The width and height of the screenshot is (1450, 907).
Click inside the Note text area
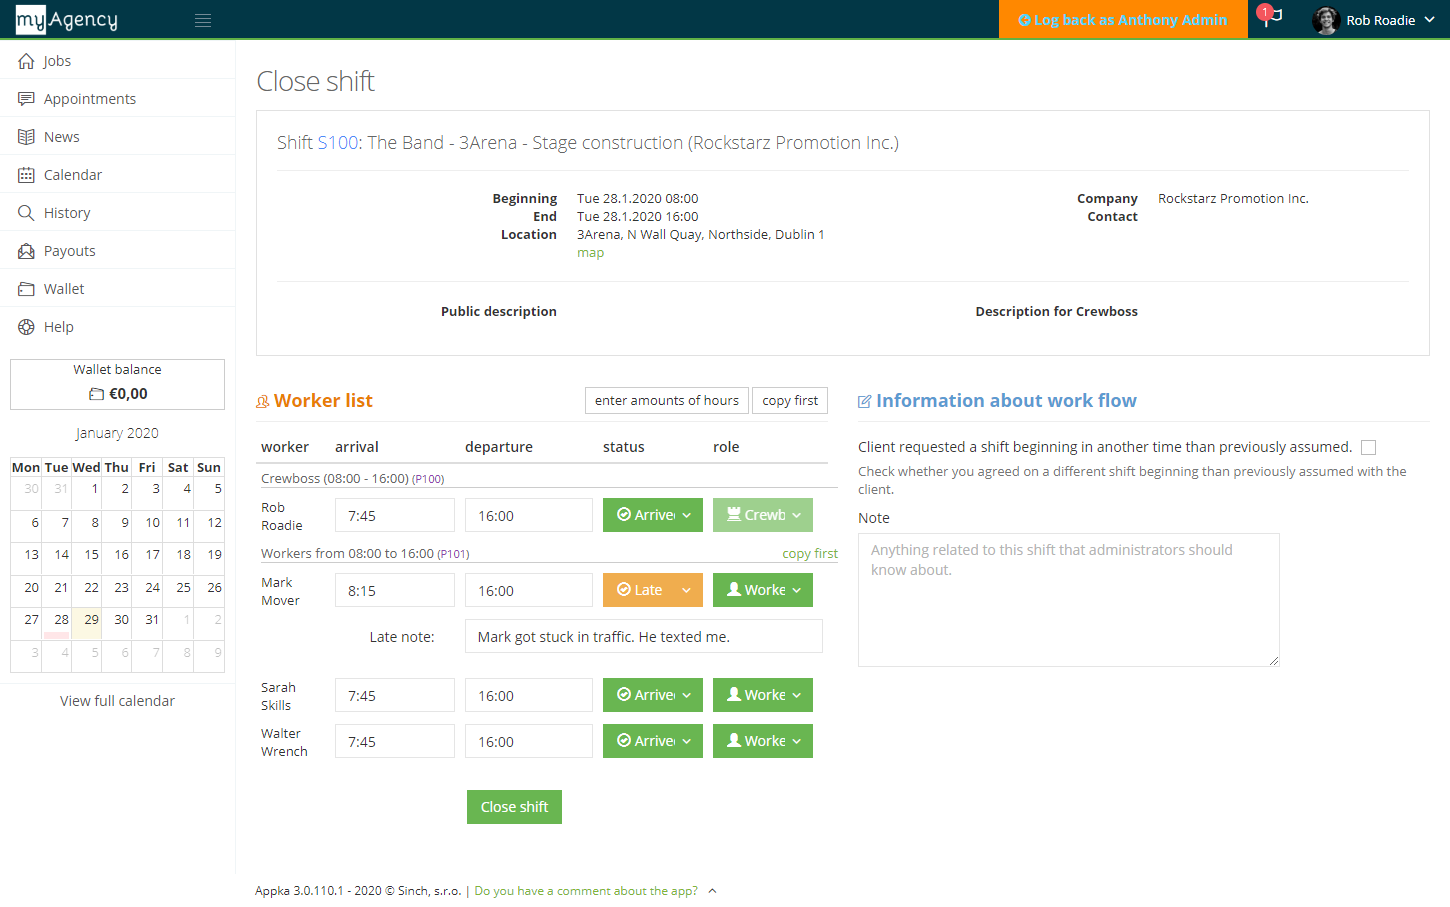click(x=1068, y=598)
